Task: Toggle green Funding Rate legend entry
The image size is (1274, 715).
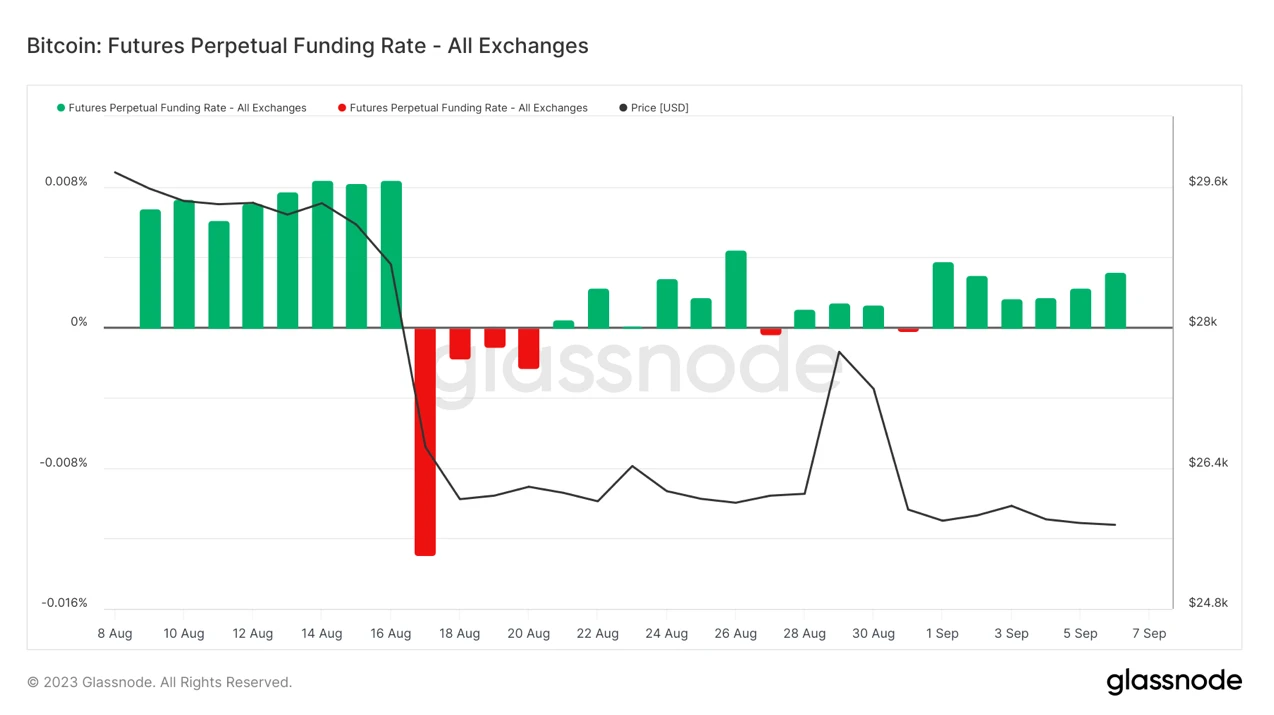Action: (x=187, y=108)
